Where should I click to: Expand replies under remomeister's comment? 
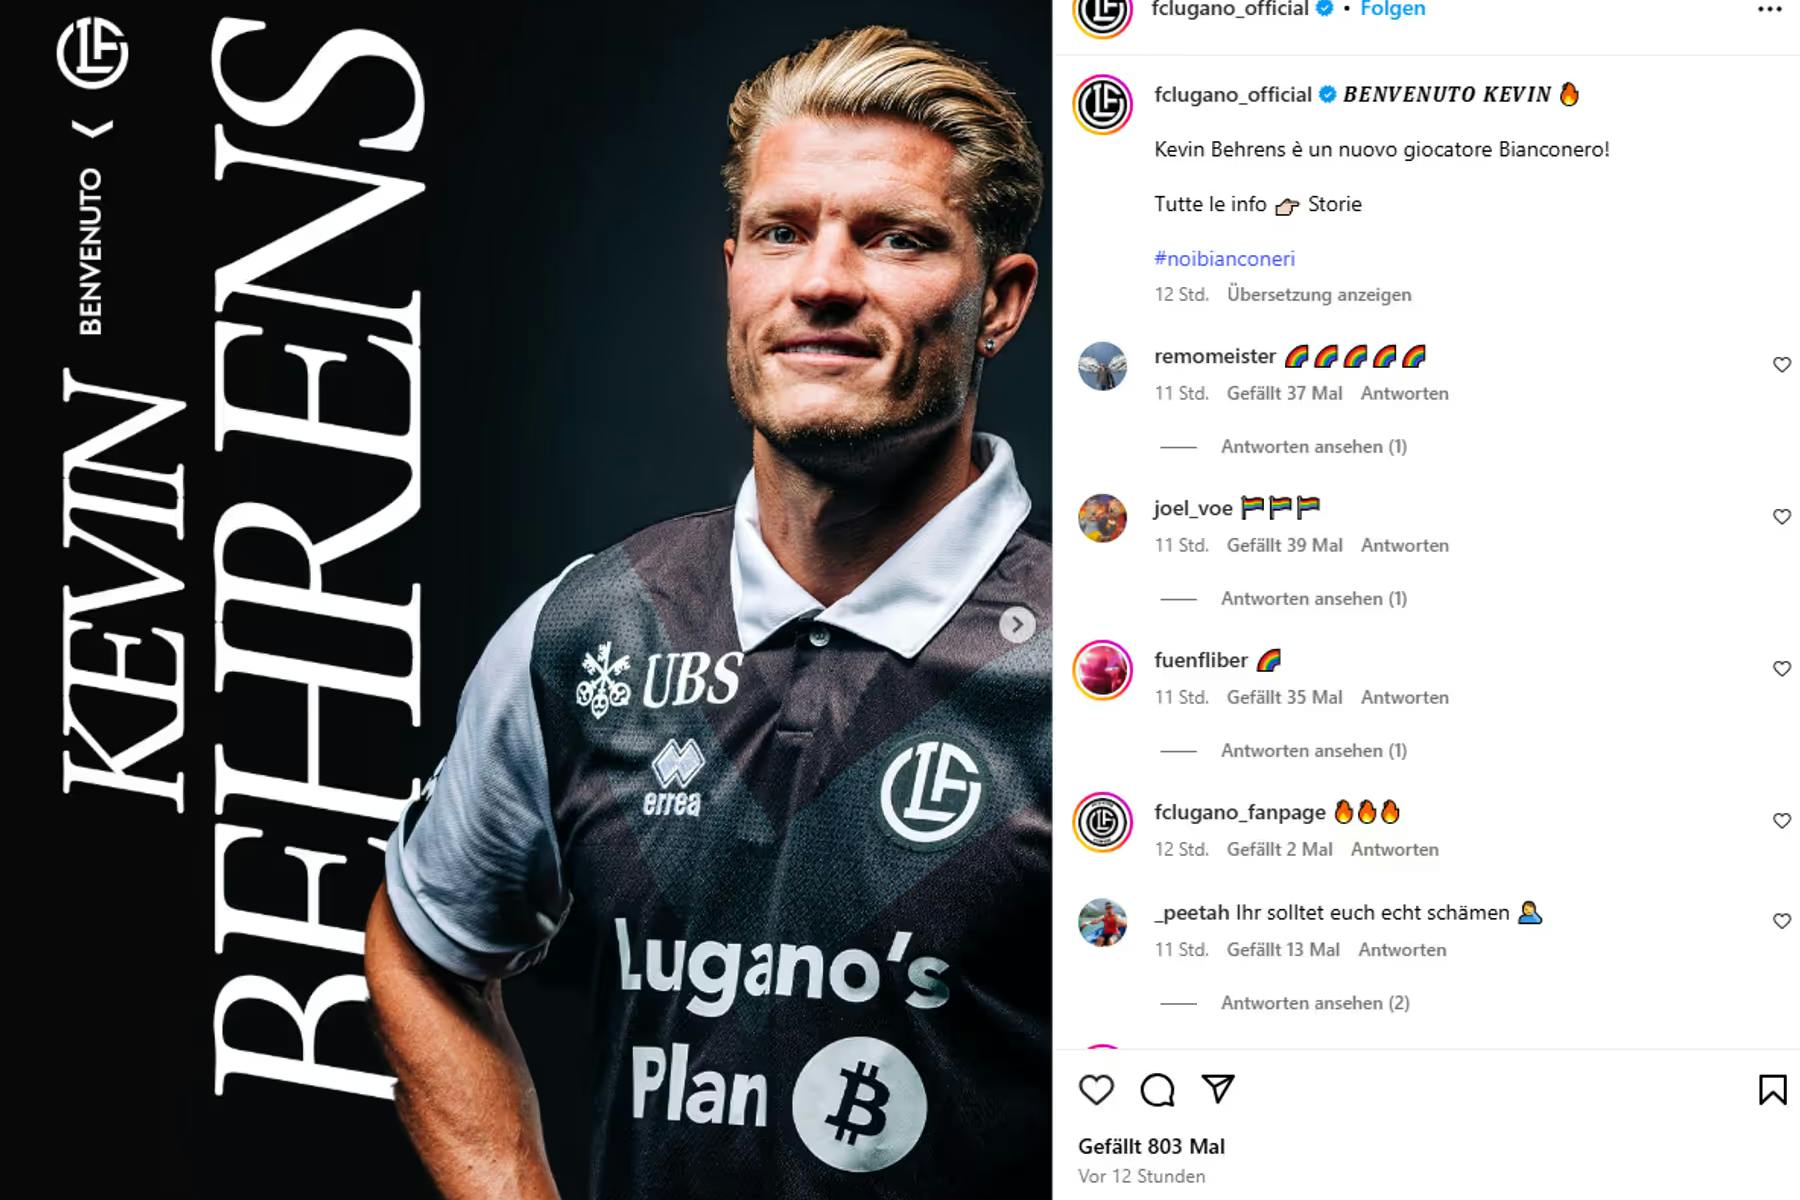1313,447
